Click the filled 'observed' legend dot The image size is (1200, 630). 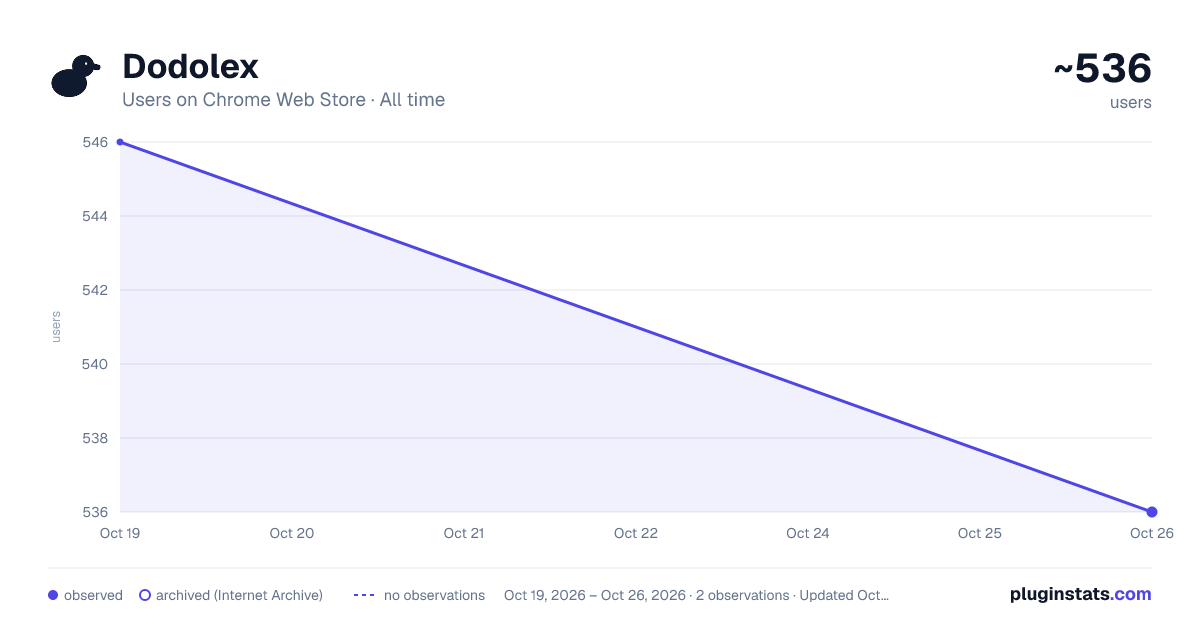(x=53, y=595)
